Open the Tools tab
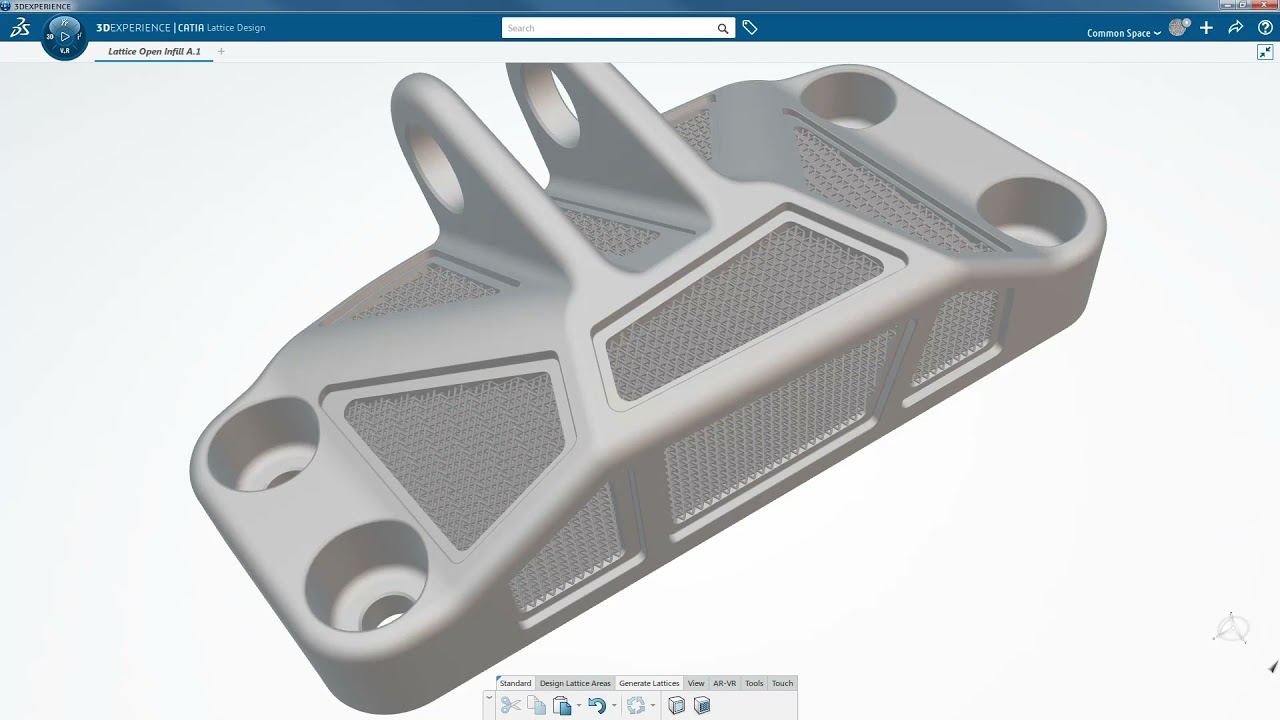1280x720 pixels. (754, 683)
